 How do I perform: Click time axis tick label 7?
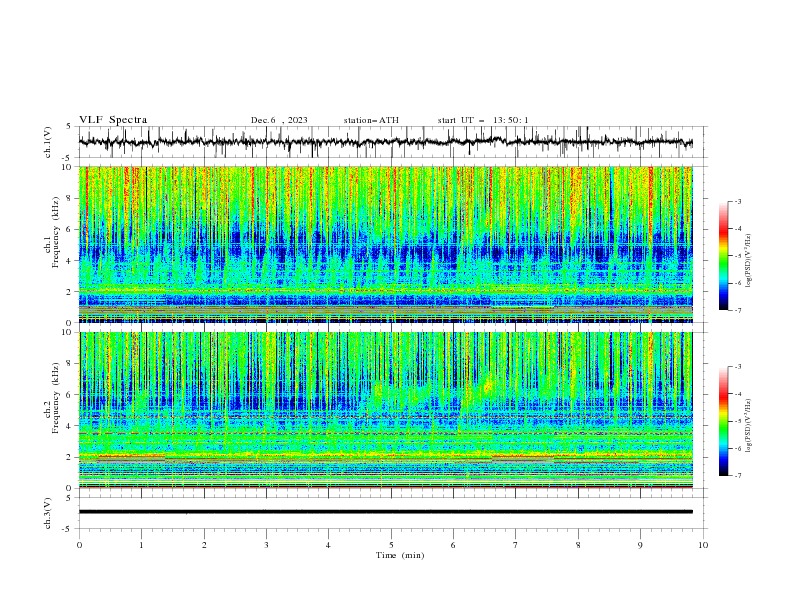point(516,545)
